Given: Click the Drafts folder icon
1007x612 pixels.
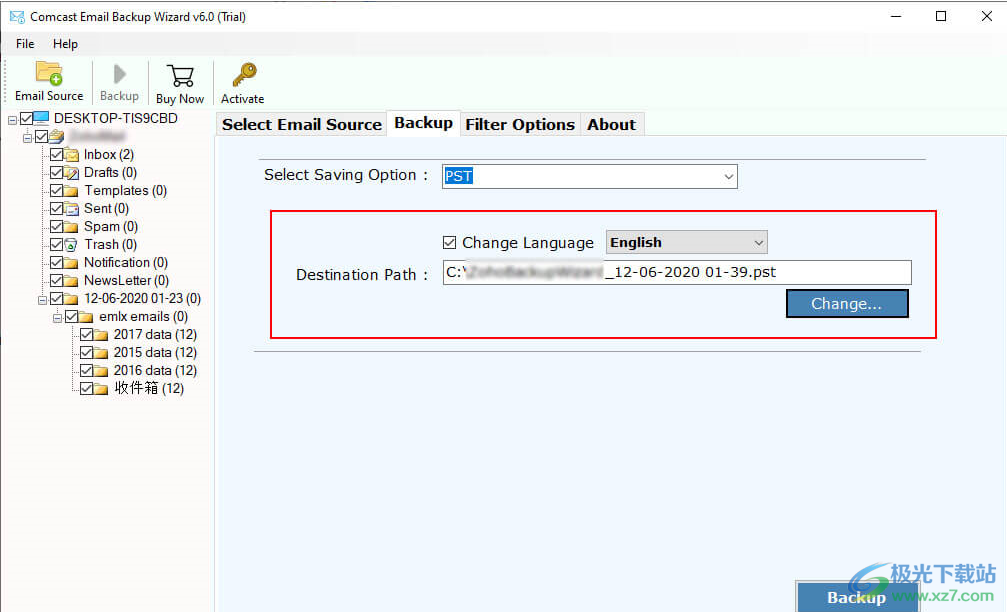Looking at the screenshot, I should (x=71, y=173).
